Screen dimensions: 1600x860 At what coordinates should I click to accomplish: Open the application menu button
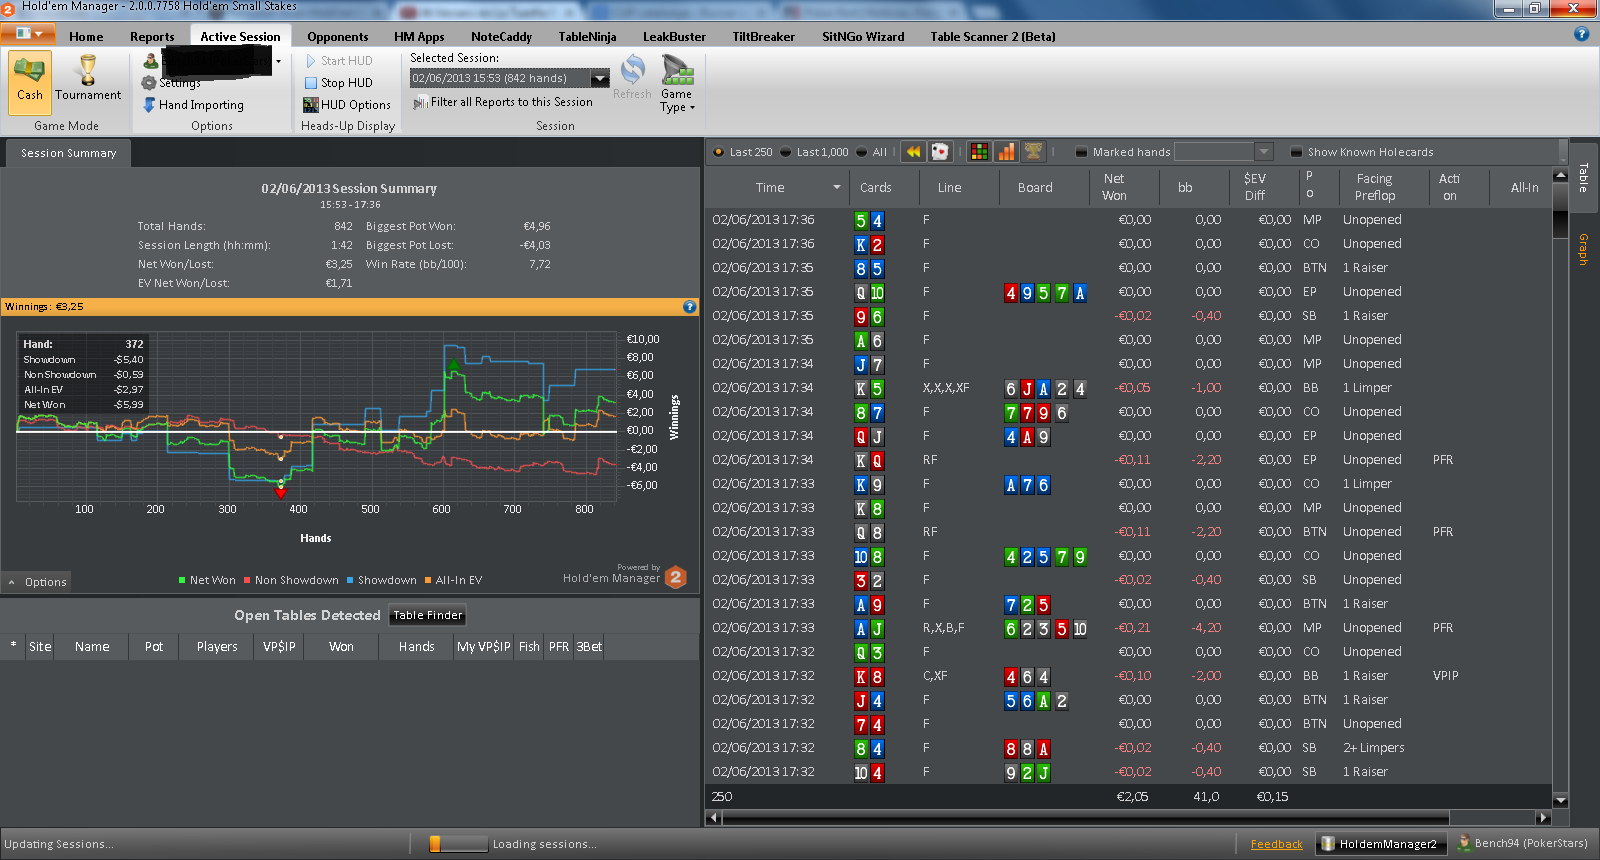point(29,34)
